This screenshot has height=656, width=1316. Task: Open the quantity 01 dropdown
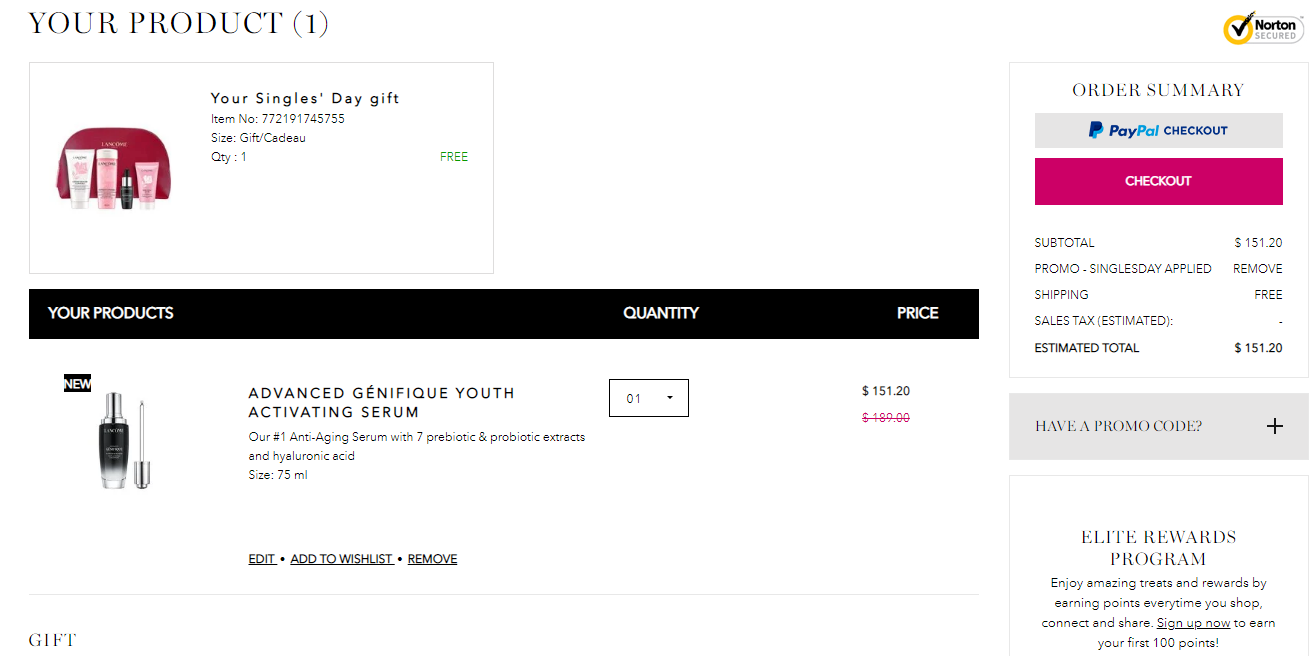click(648, 398)
